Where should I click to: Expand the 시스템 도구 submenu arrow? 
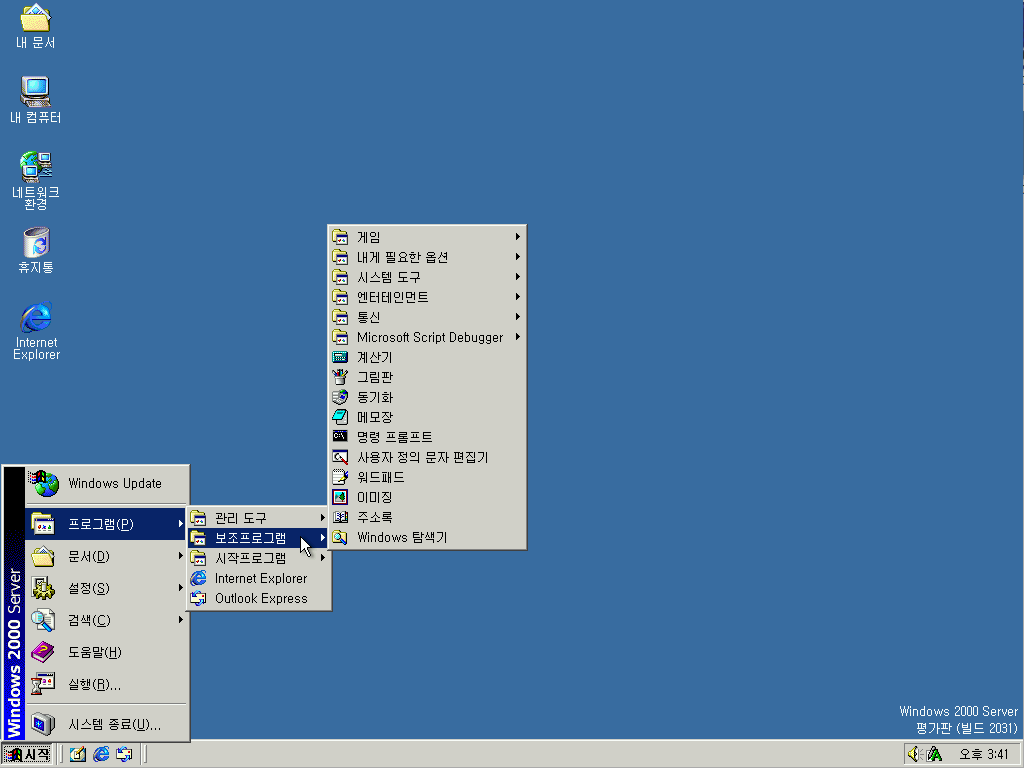(x=517, y=277)
